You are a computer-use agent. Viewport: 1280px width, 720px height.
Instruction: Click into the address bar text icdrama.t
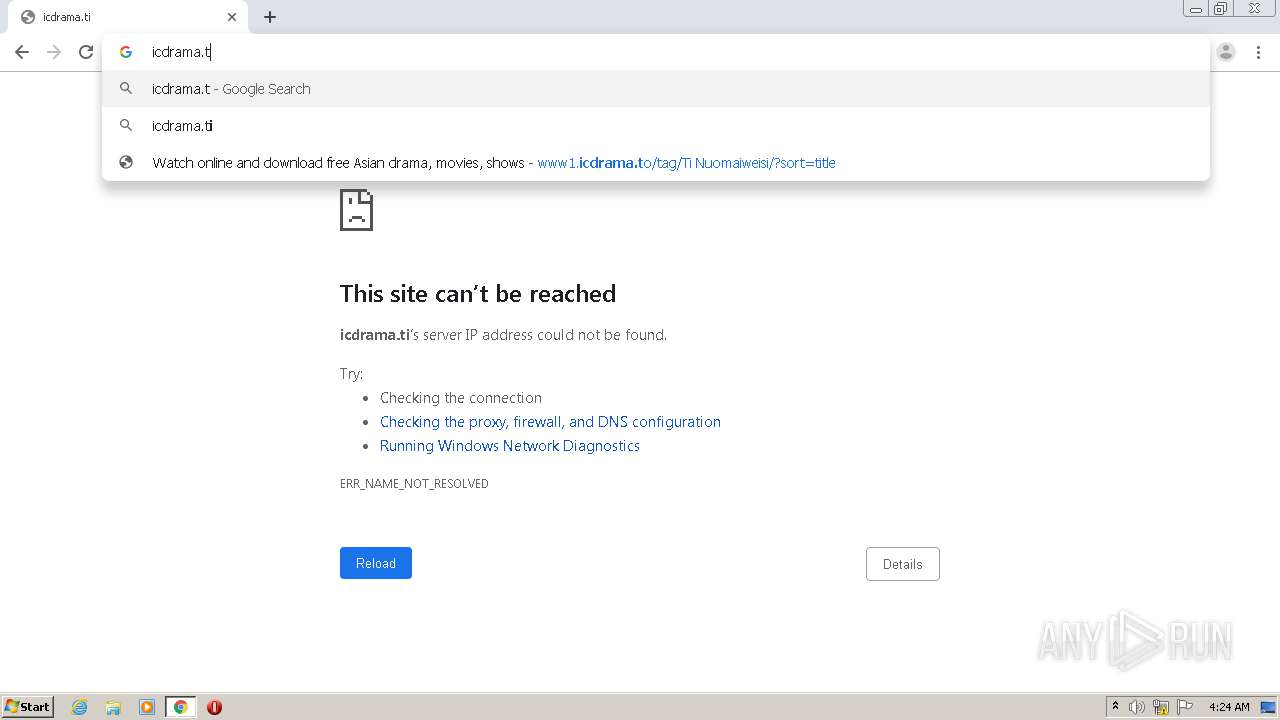180,52
